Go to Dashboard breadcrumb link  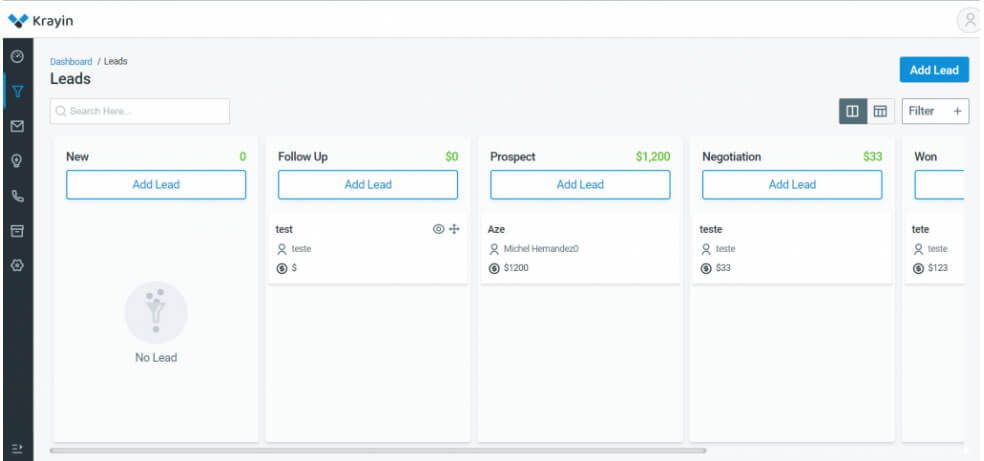point(71,61)
